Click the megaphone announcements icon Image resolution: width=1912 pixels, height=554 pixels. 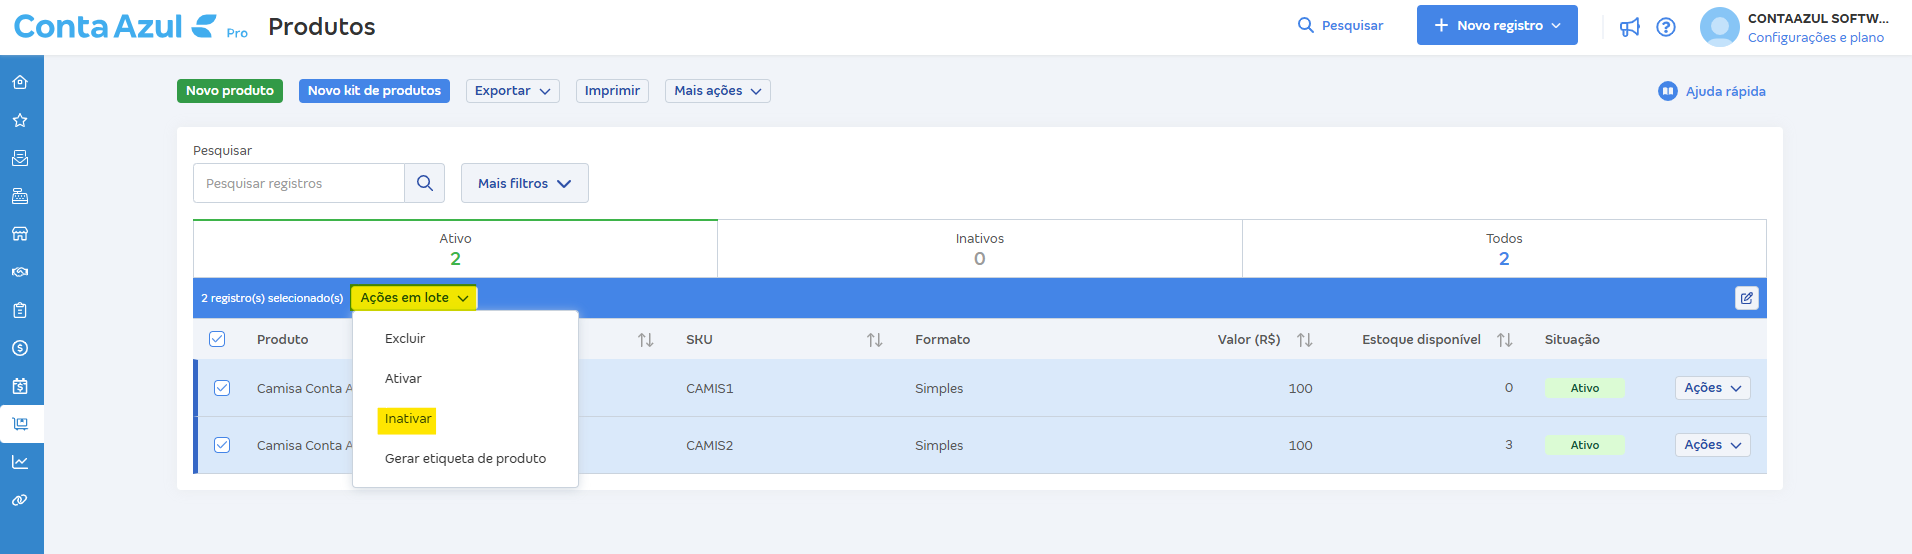[1630, 27]
